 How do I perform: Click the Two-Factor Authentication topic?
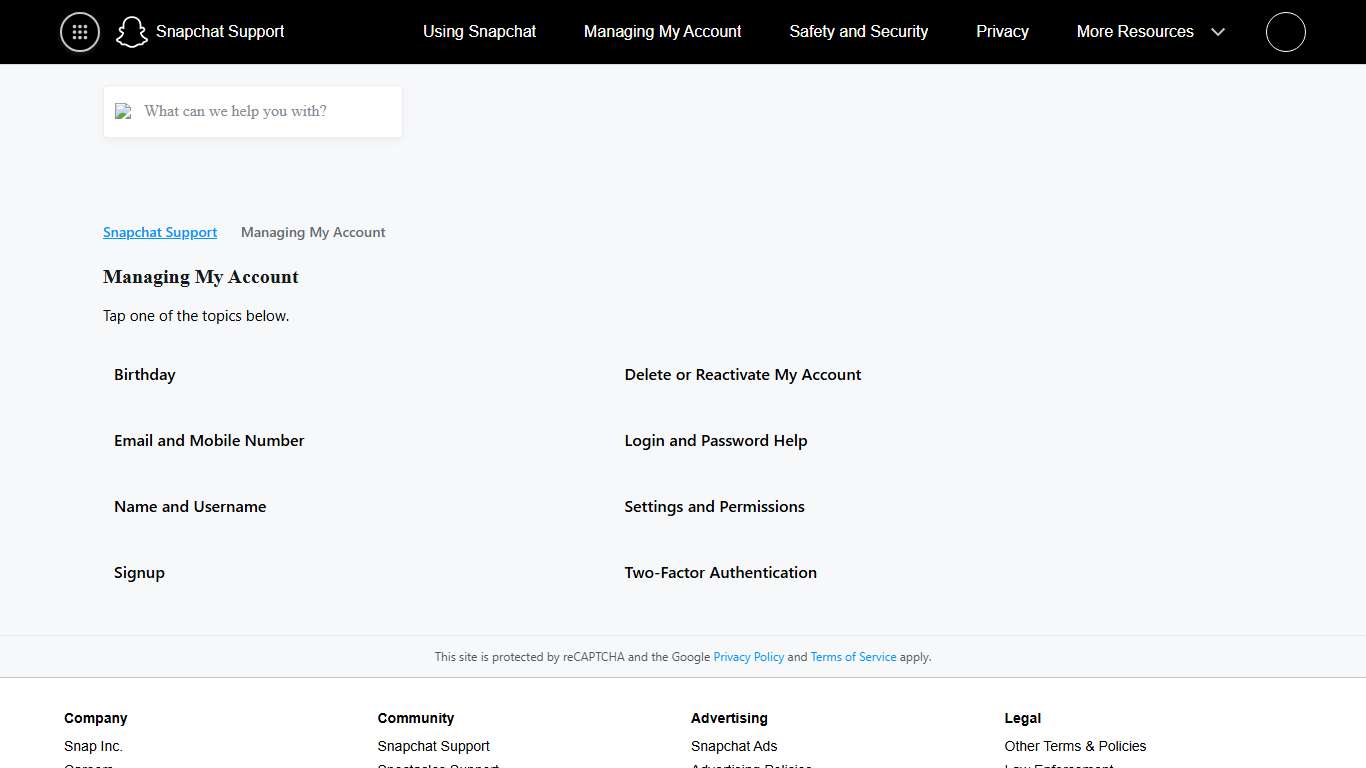click(720, 572)
